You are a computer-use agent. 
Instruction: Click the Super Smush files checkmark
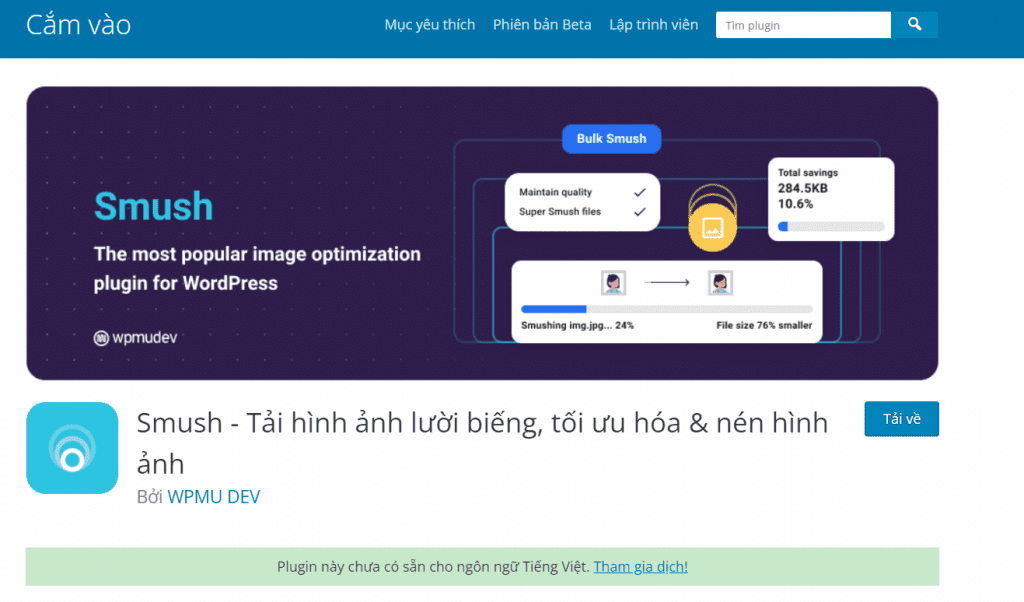639,212
